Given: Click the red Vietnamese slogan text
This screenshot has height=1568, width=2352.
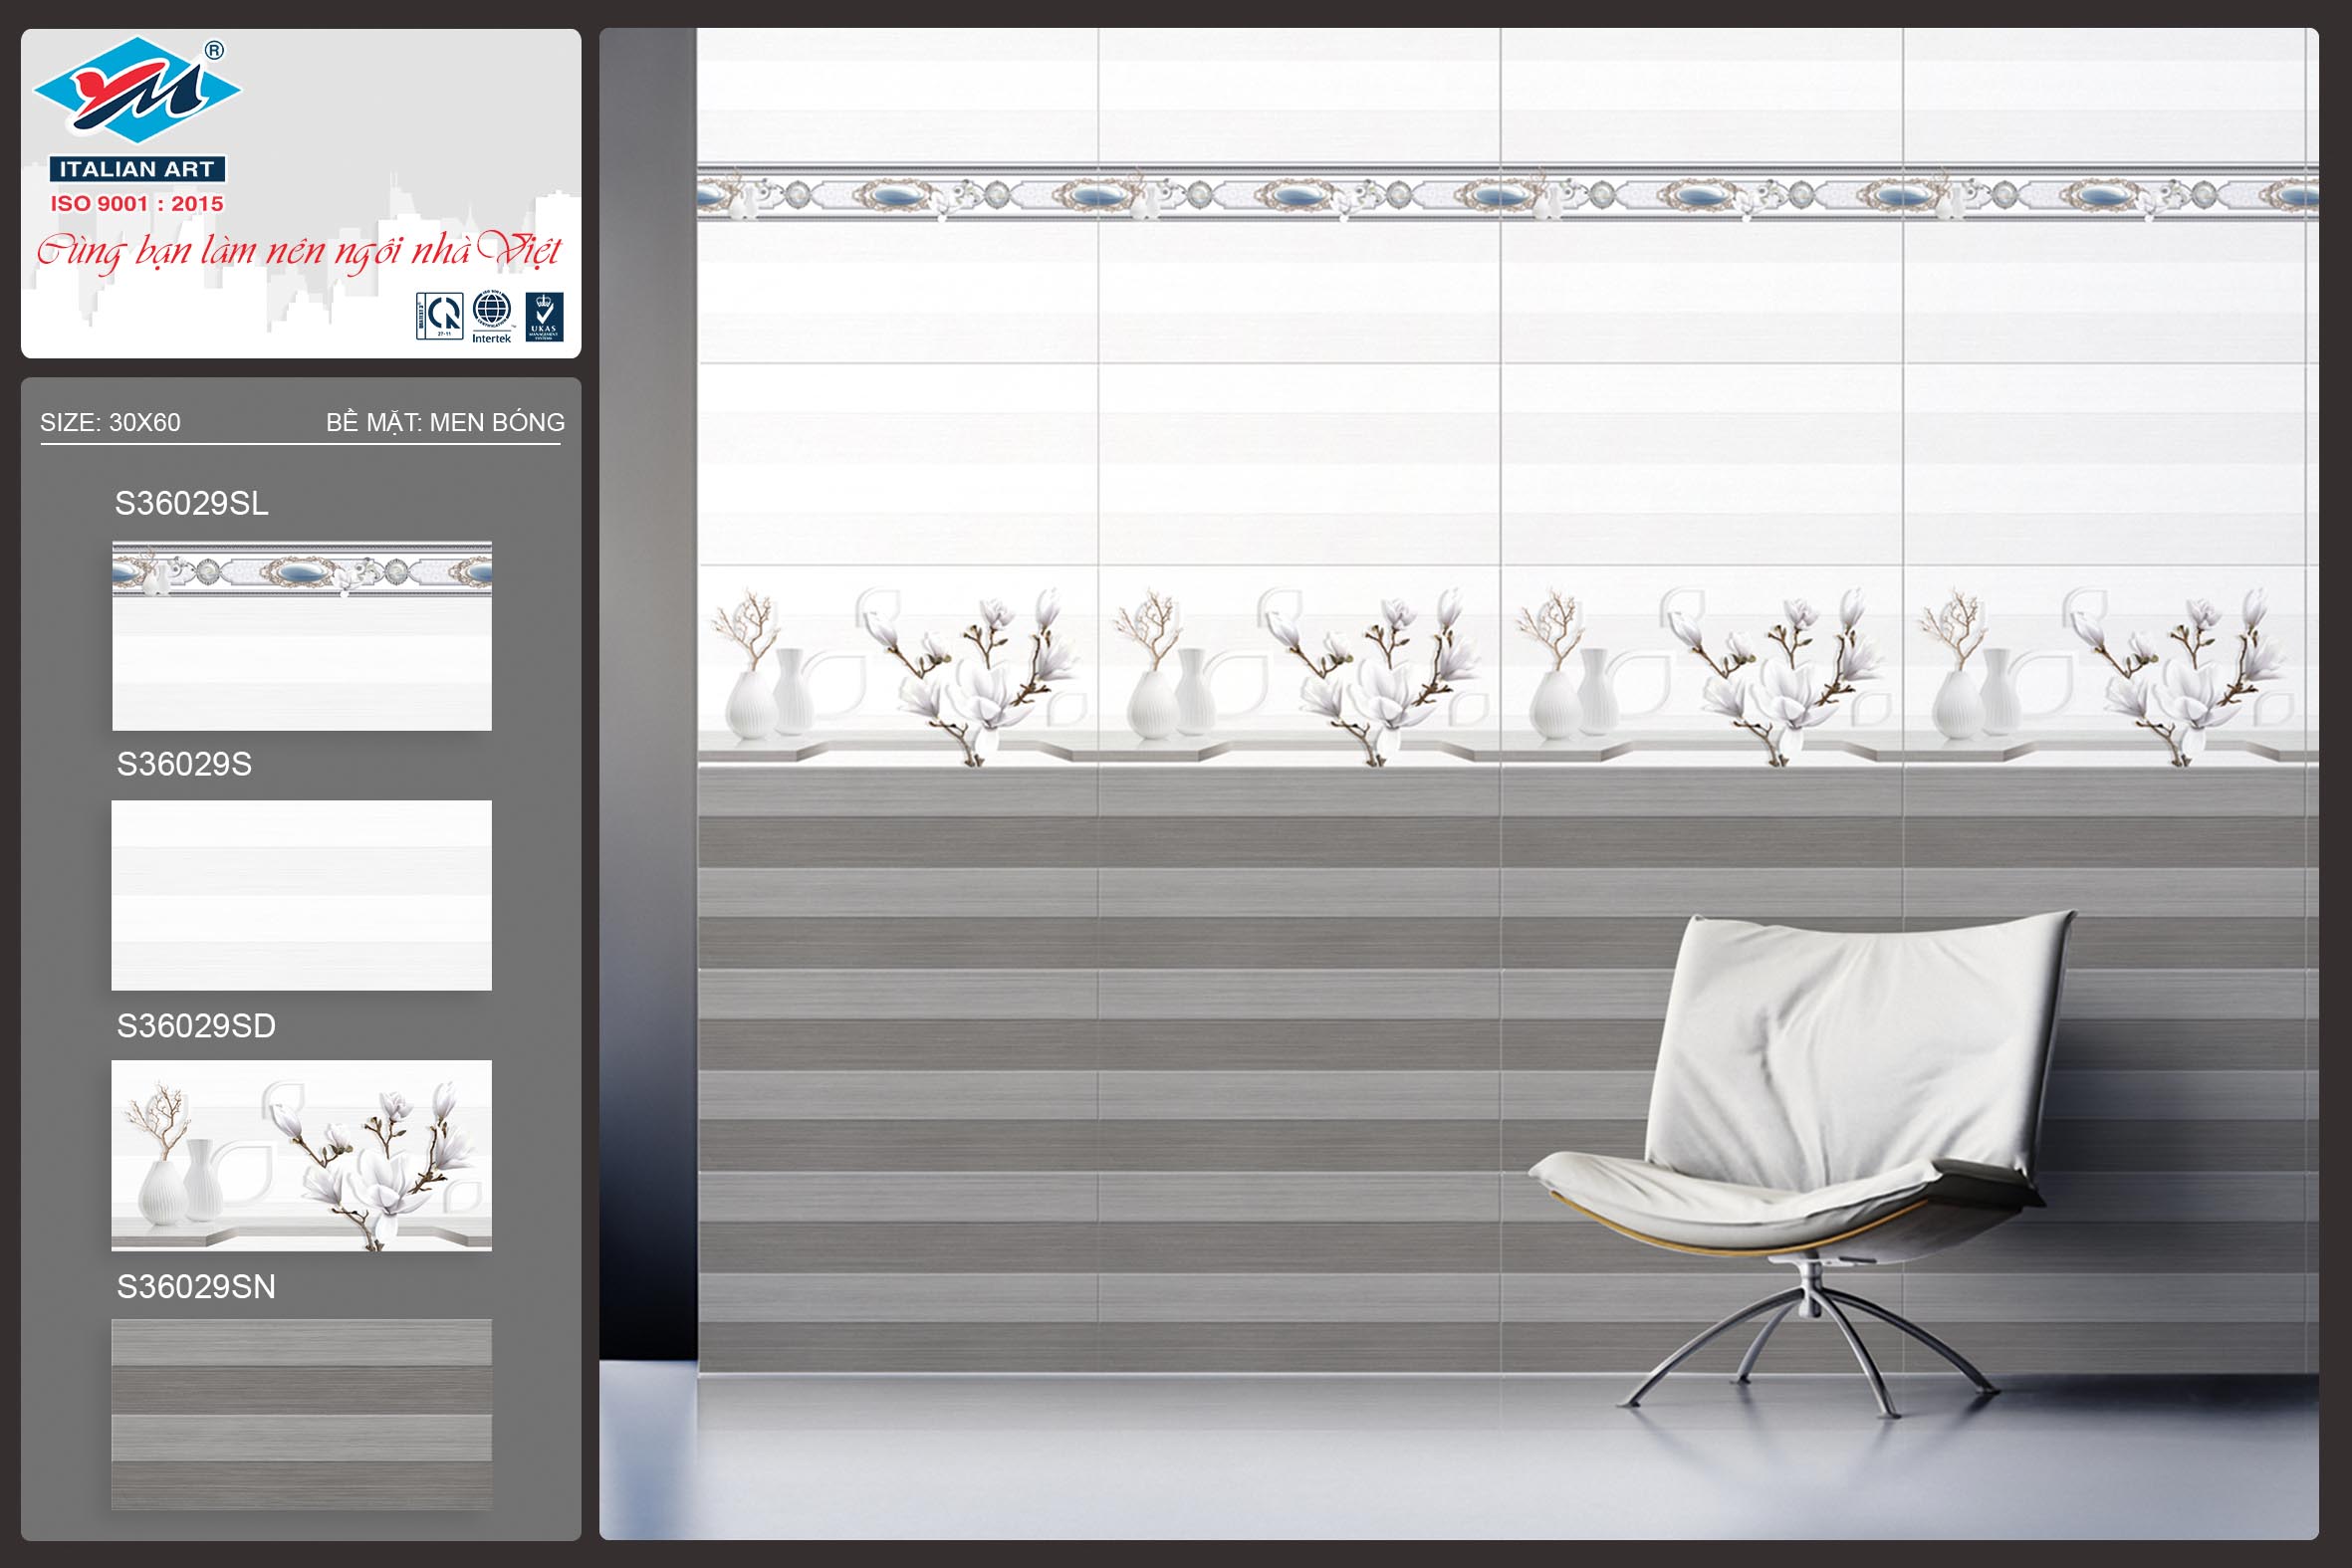Looking at the screenshot, I should tap(299, 250).
